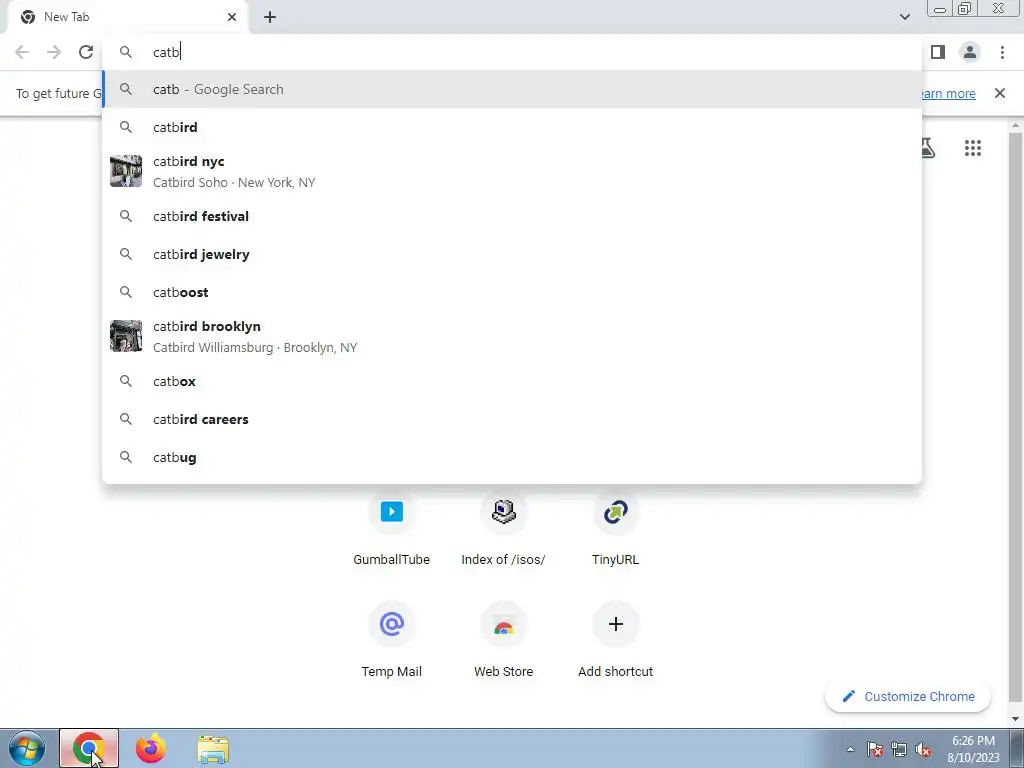Click the network tray icon

[x=899, y=749]
